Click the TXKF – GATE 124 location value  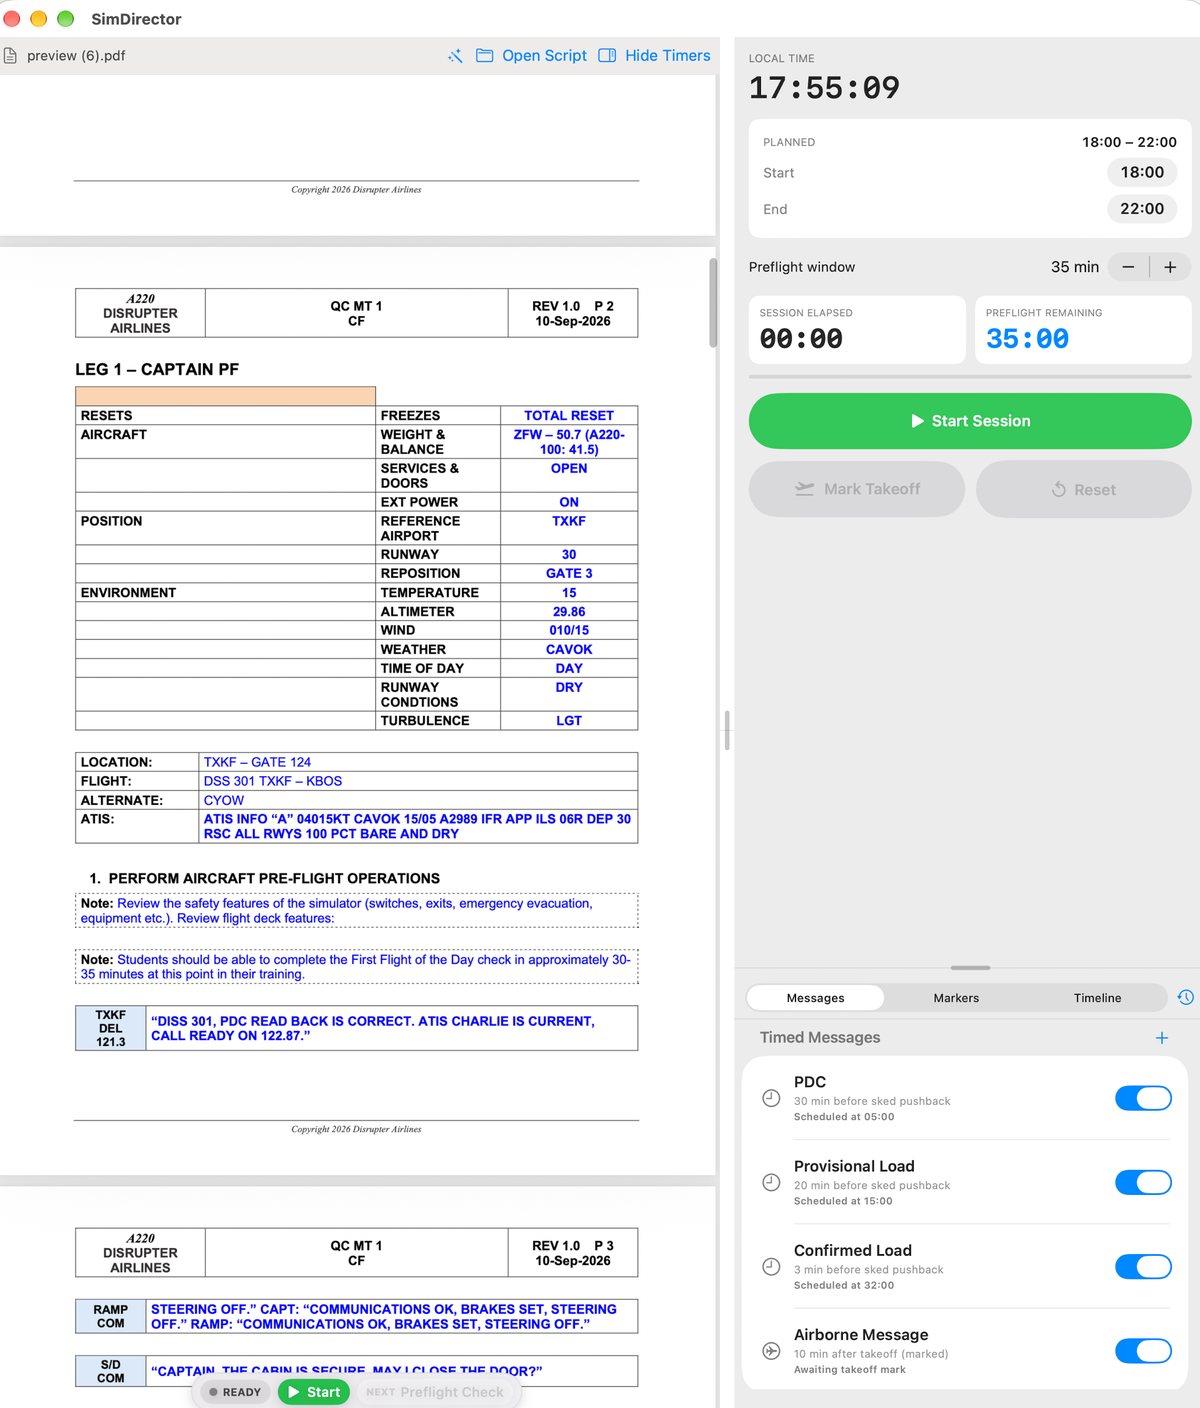click(257, 762)
